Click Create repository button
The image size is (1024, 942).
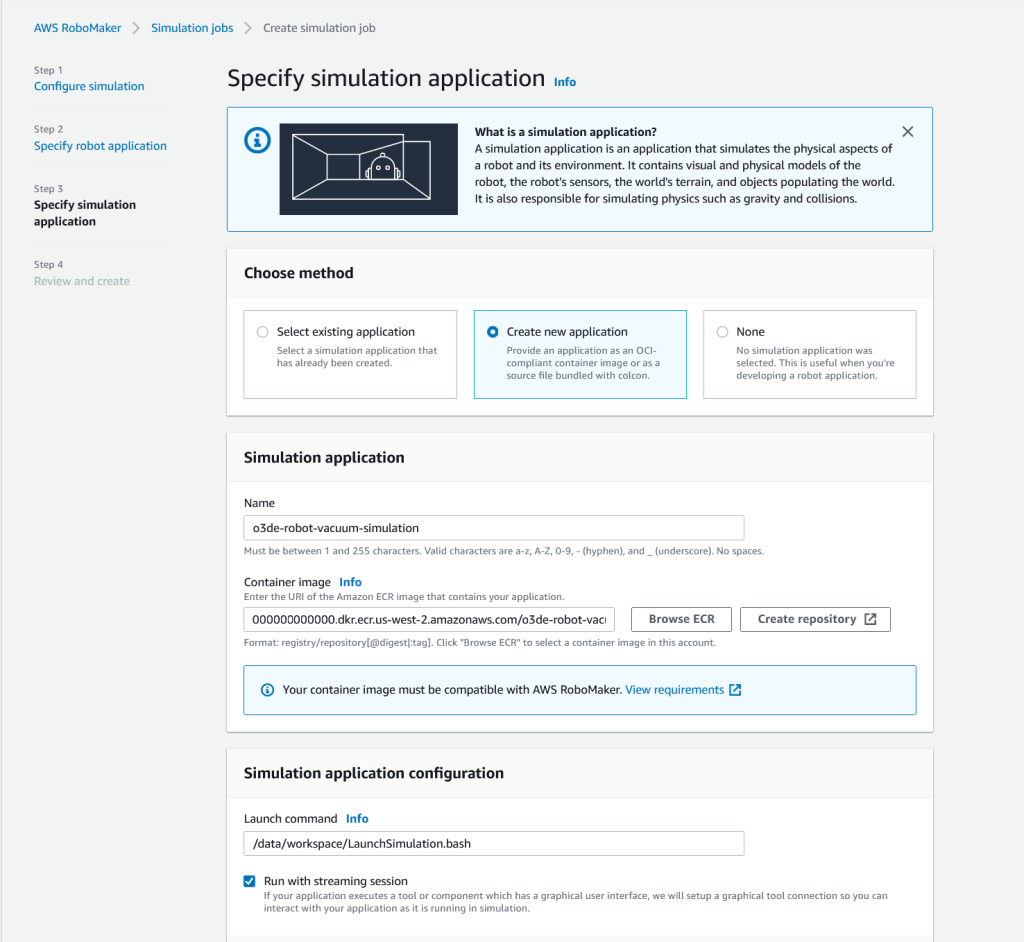[815, 619]
